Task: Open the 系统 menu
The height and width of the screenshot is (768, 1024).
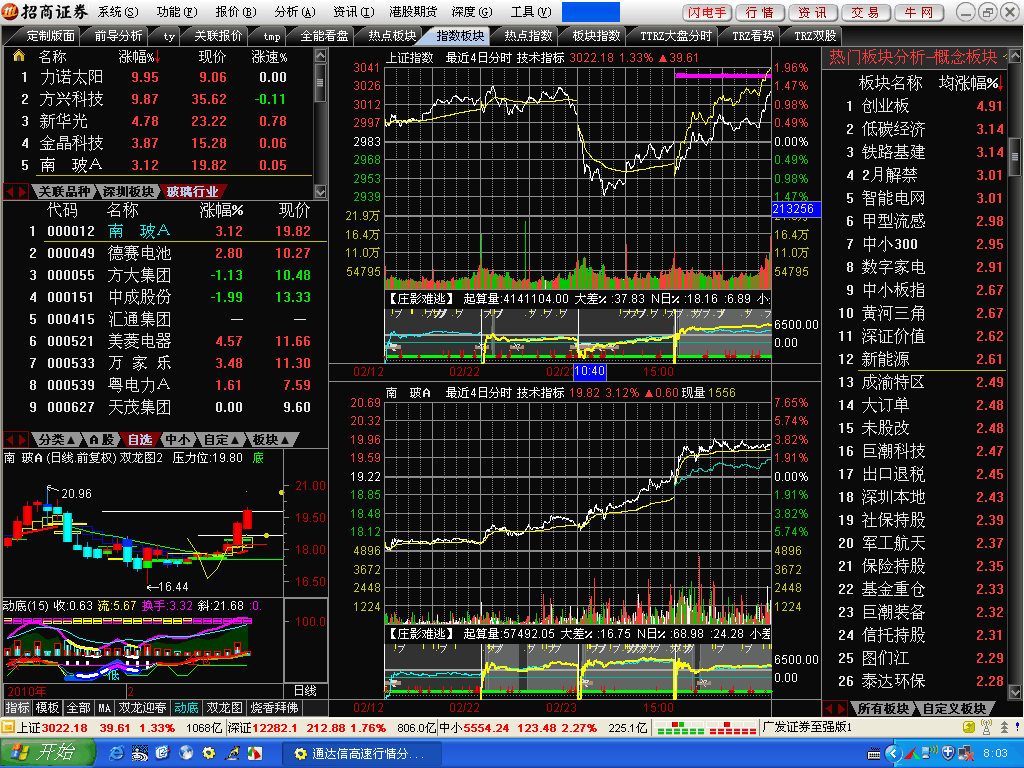Action: [118, 12]
